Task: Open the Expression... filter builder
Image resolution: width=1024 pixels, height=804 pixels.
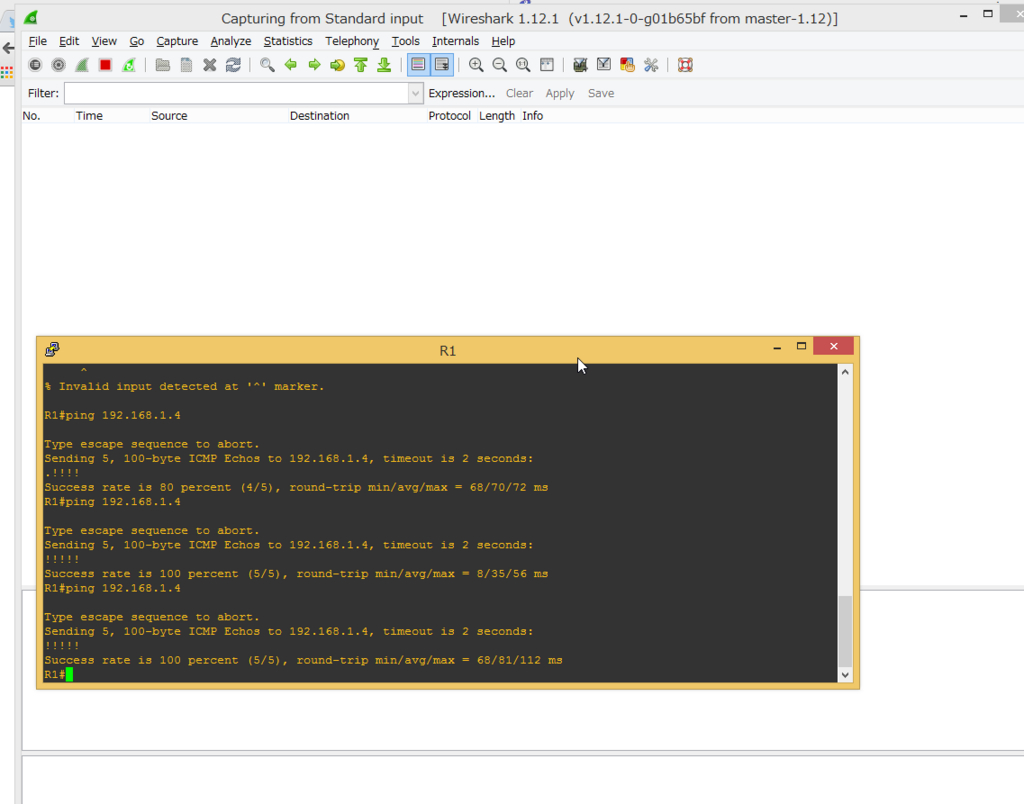Action: pyautogui.click(x=462, y=93)
